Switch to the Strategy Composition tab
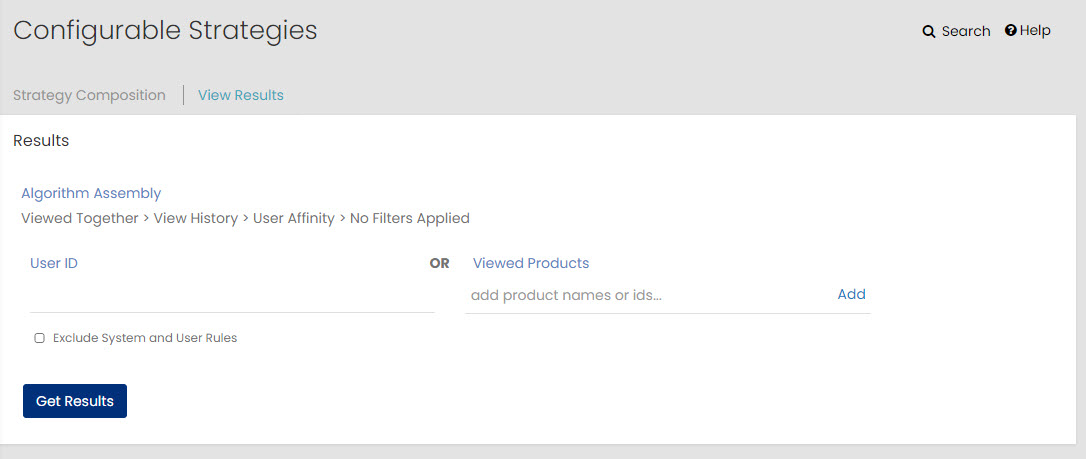This screenshot has width=1086, height=459. click(89, 95)
